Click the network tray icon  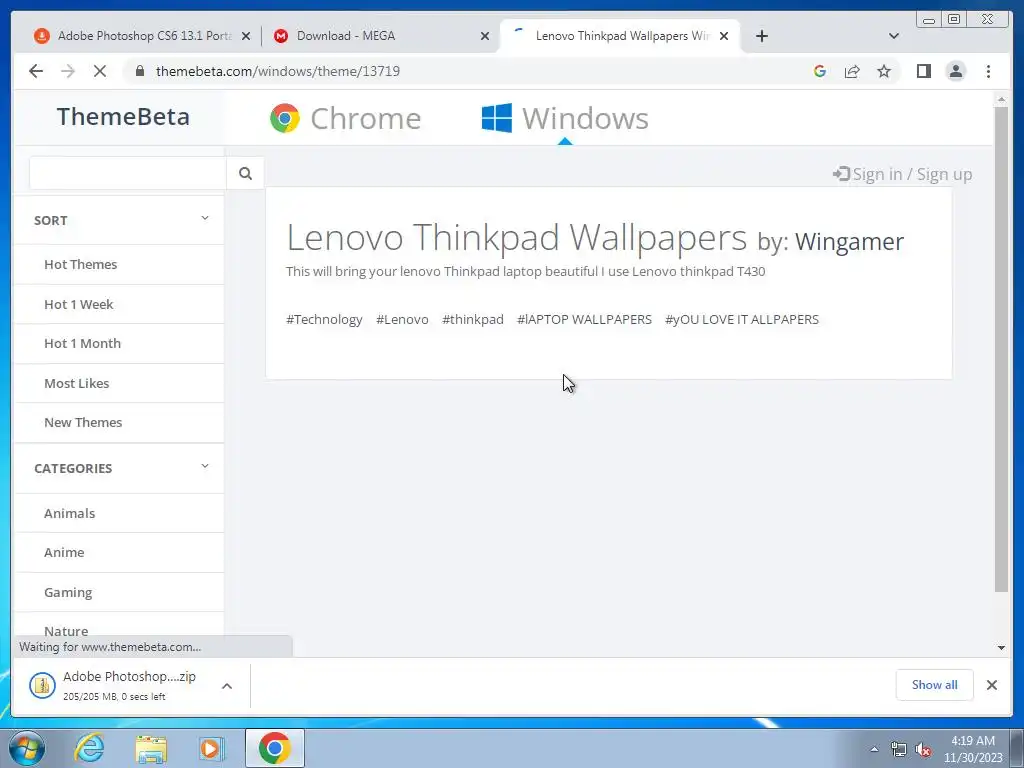(x=899, y=749)
